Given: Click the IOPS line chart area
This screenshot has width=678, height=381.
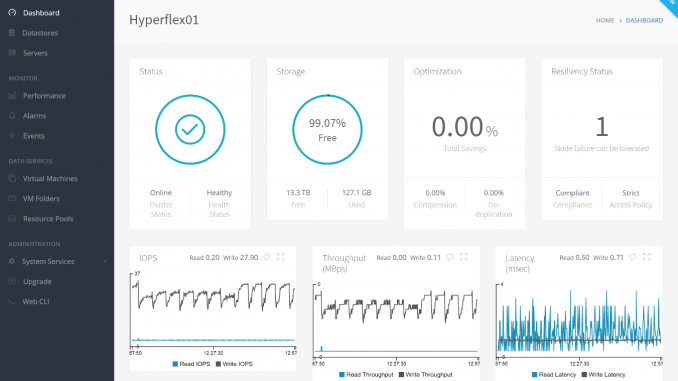Looking at the screenshot, I should pyautogui.click(x=213, y=311).
